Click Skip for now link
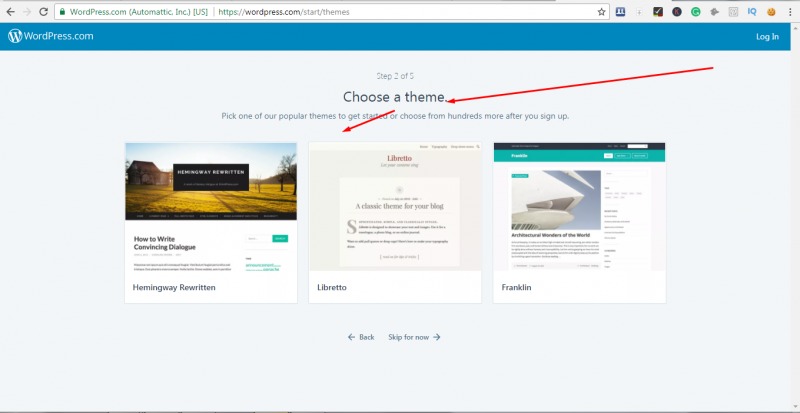 point(414,337)
